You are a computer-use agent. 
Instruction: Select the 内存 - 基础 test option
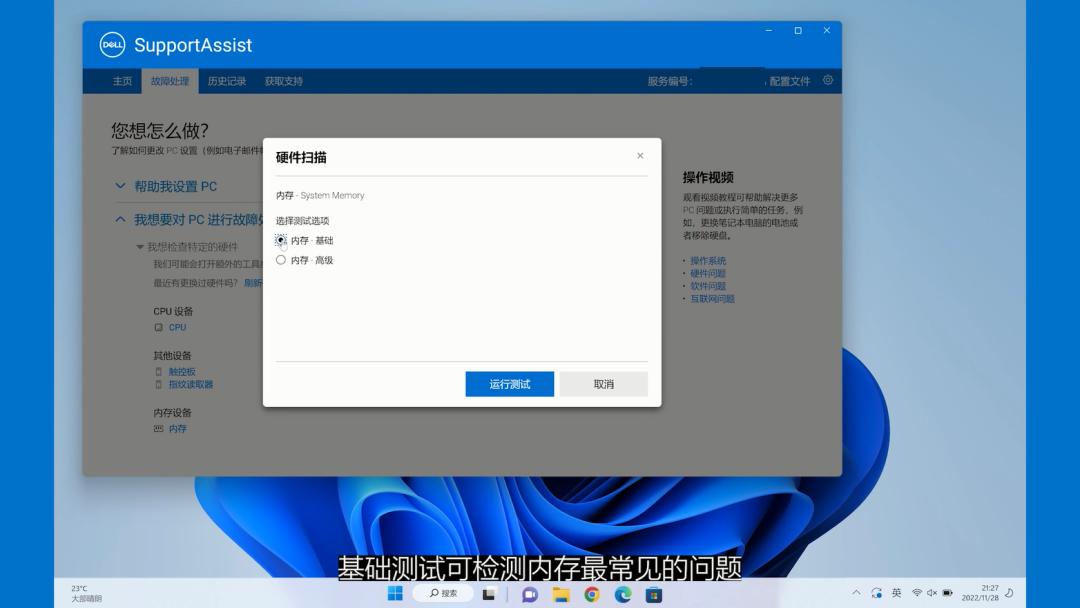(281, 240)
